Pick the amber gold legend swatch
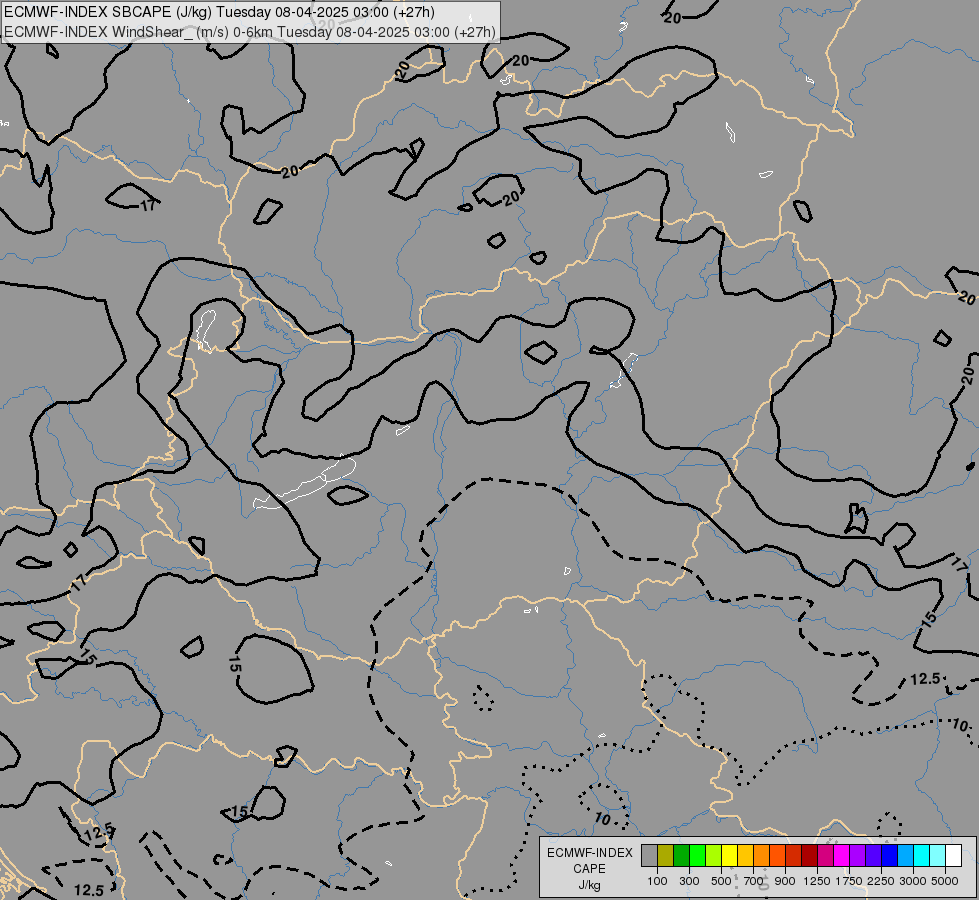979x900 pixels. point(745,856)
